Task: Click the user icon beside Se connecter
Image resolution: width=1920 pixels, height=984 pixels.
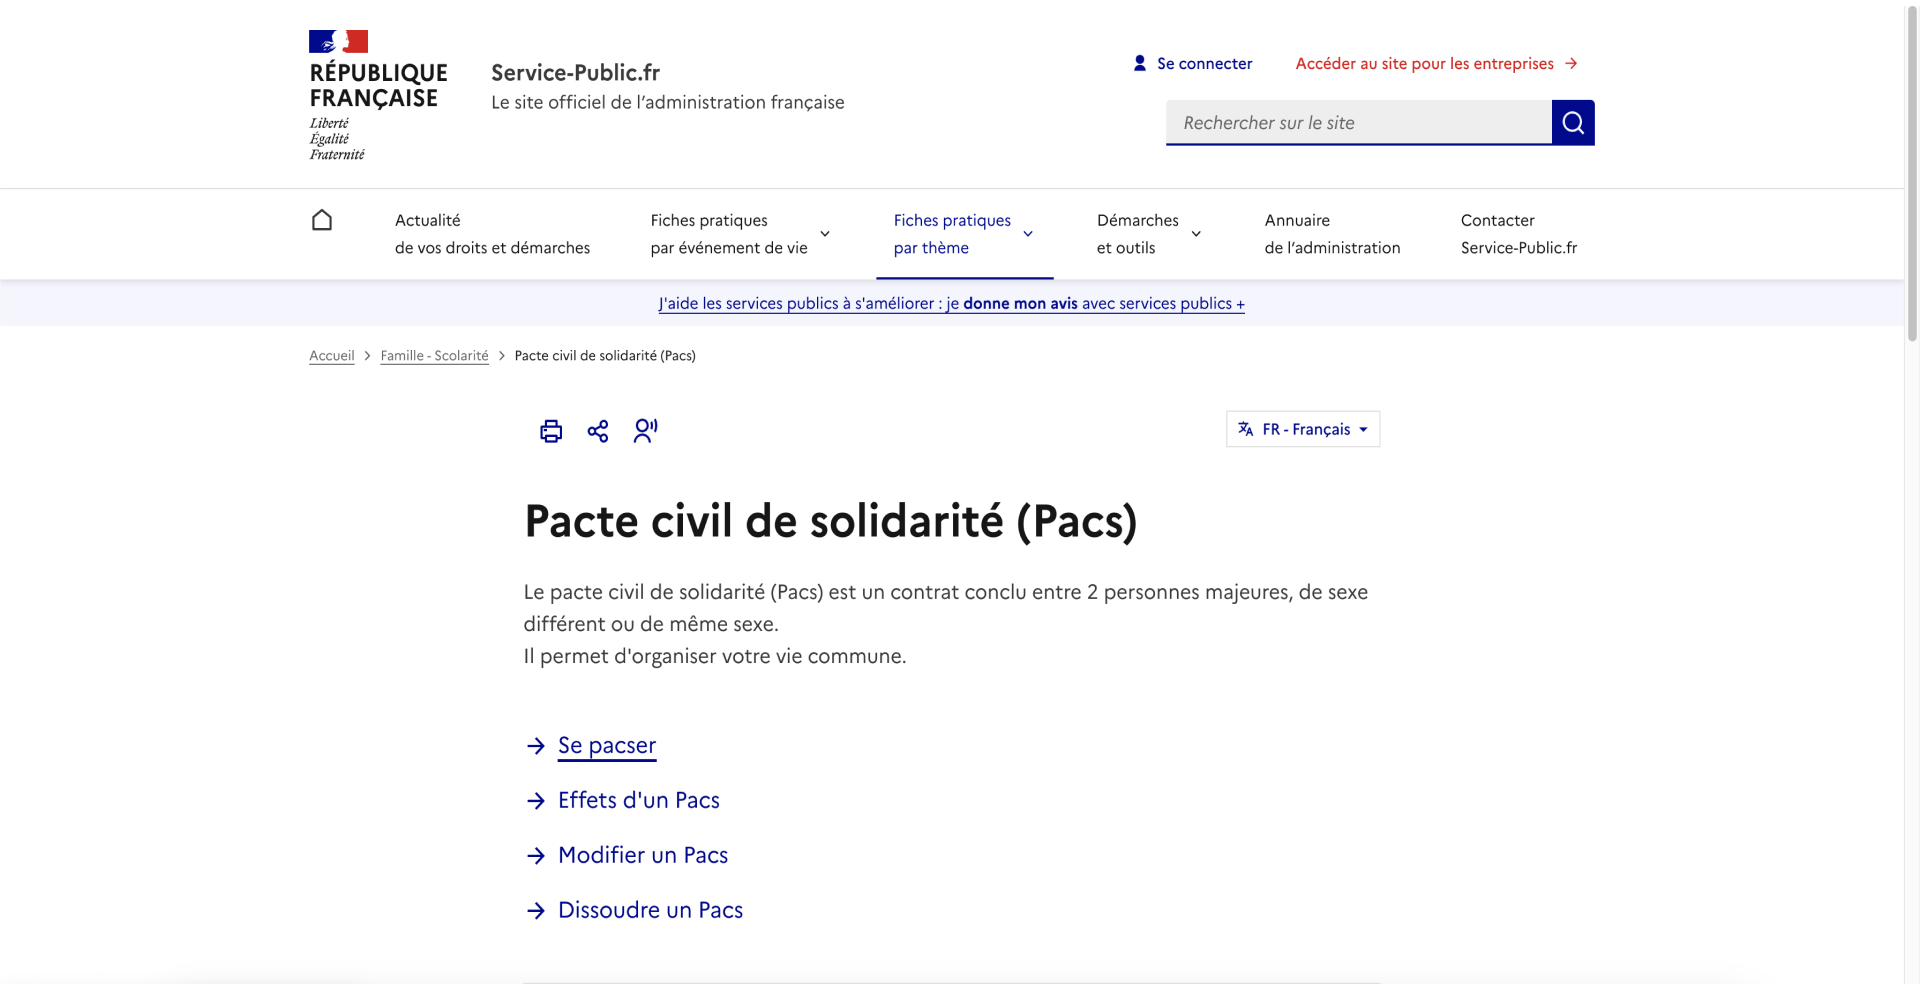Action: tap(1140, 63)
